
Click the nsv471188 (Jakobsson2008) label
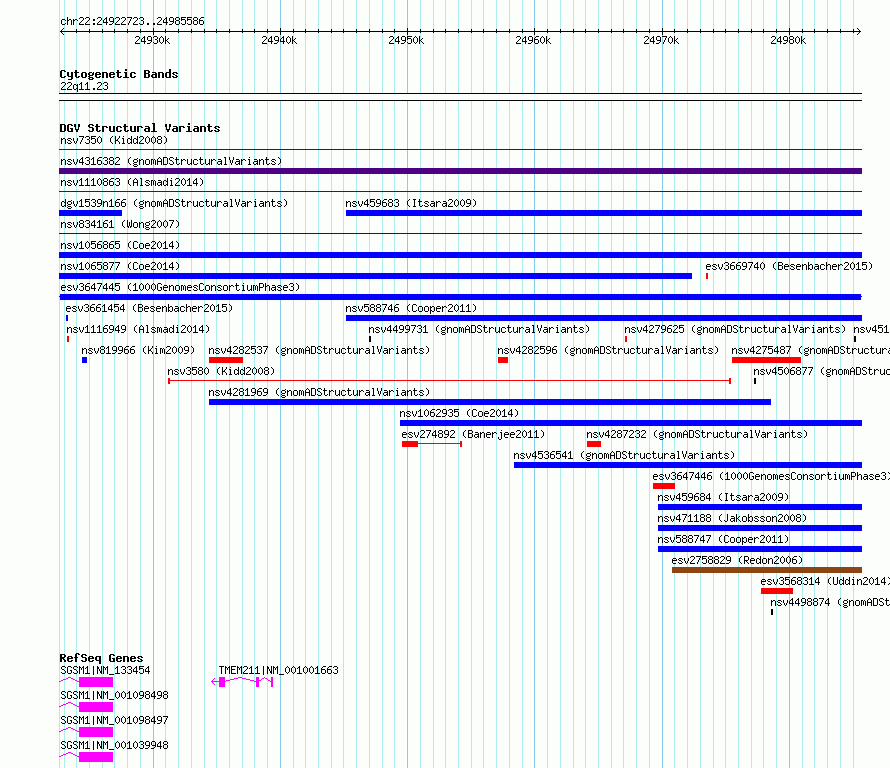point(732,518)
